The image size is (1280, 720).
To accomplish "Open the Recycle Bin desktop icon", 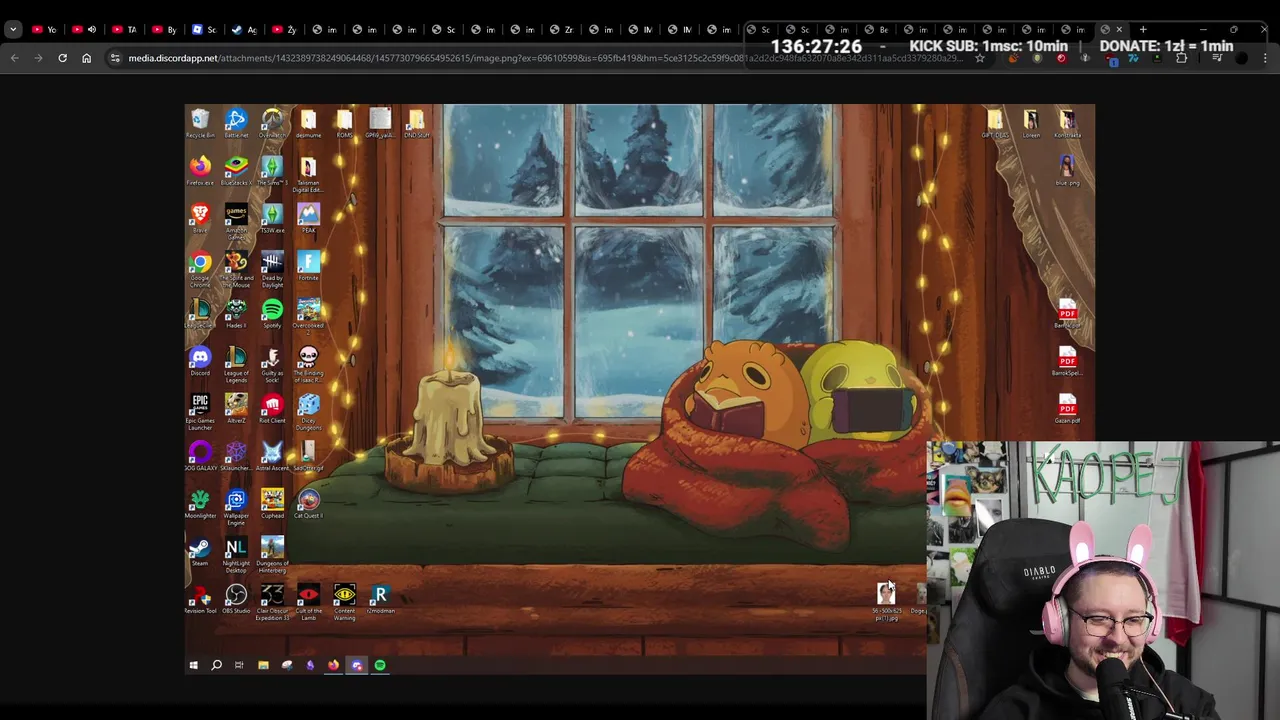I will tap(200, 123).
